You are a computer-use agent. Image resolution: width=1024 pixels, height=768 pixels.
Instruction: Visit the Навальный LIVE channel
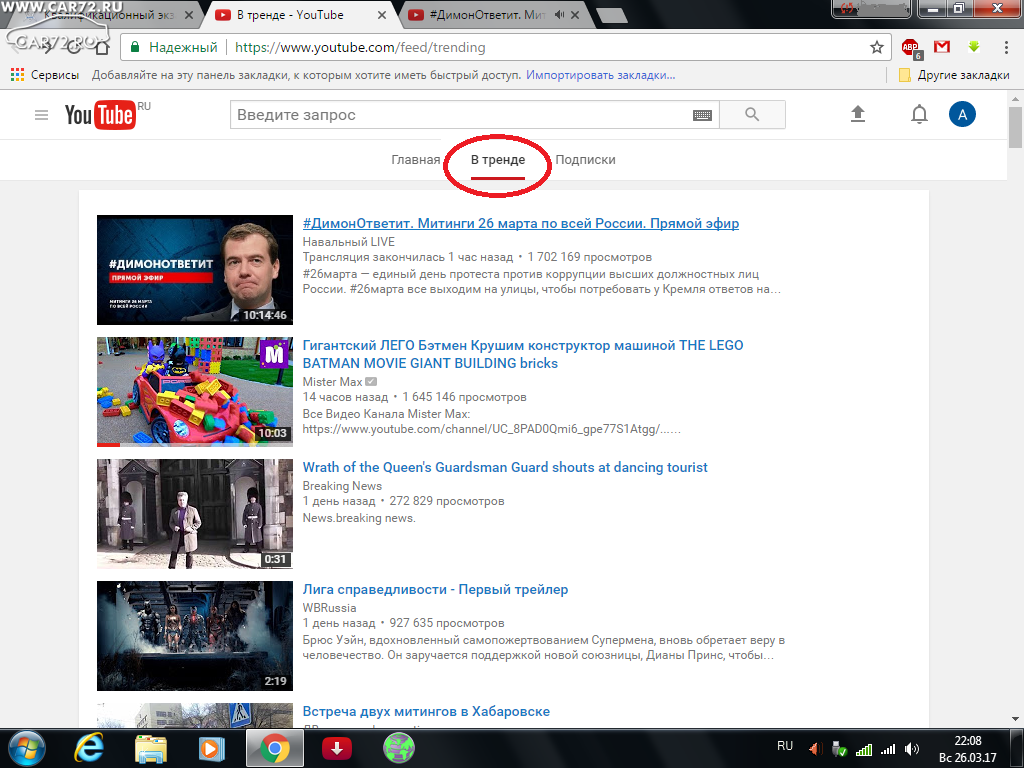(x=349, y=242)
